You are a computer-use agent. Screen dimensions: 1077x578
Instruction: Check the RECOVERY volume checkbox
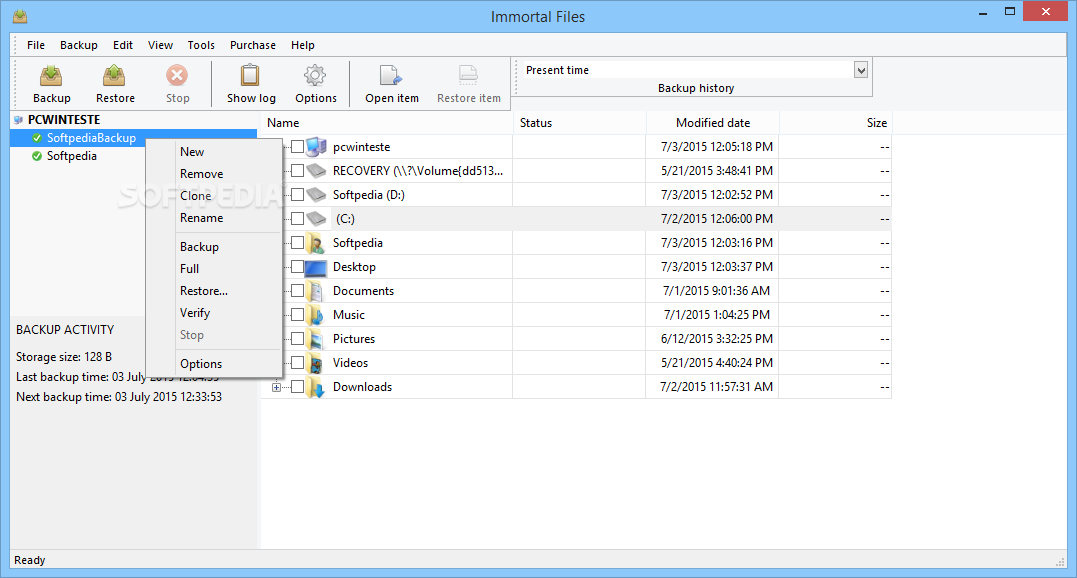(297, 170)
